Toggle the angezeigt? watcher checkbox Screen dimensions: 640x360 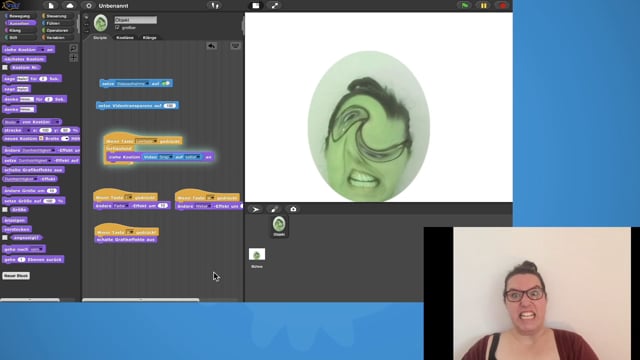[x=5, y=238]
